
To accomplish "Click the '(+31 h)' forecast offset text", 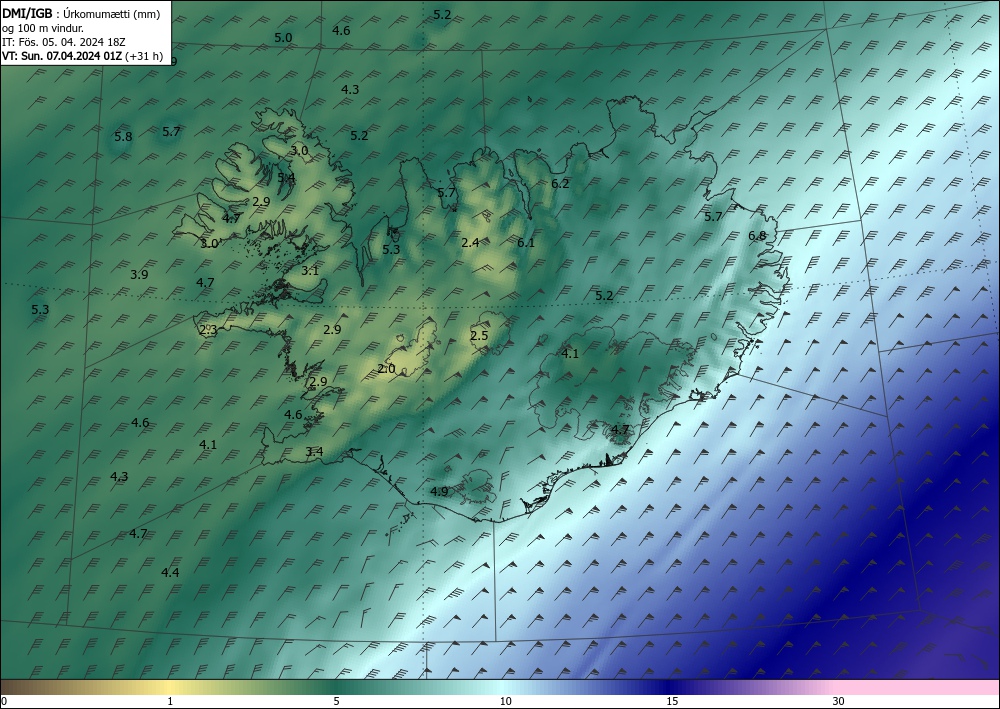I will (x=144, y=56).
